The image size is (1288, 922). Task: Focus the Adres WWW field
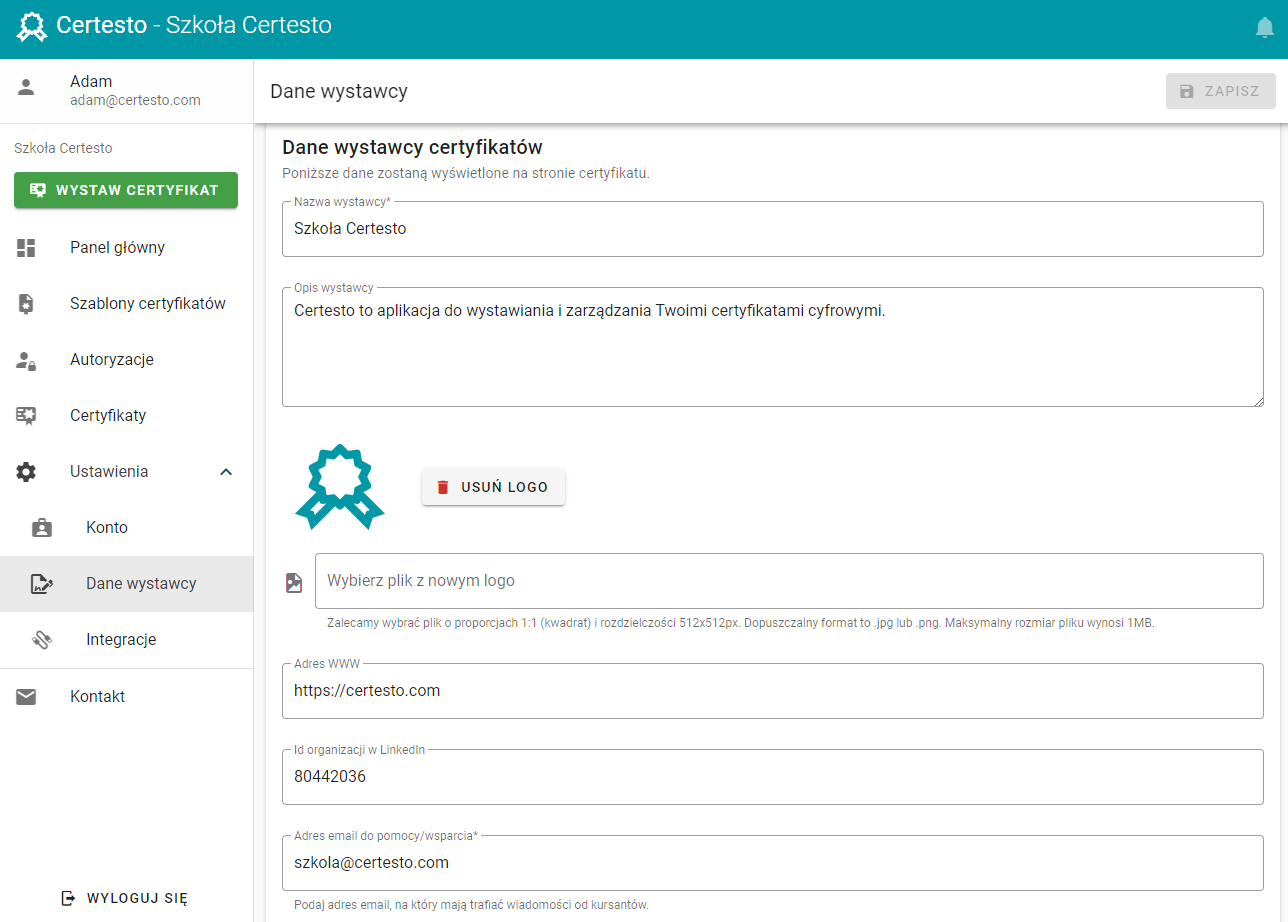pyautogui.click(x=773, y=691)
